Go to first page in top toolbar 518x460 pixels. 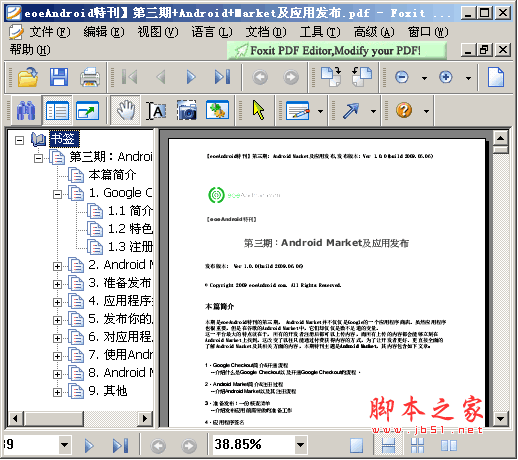tap(129, 77)
